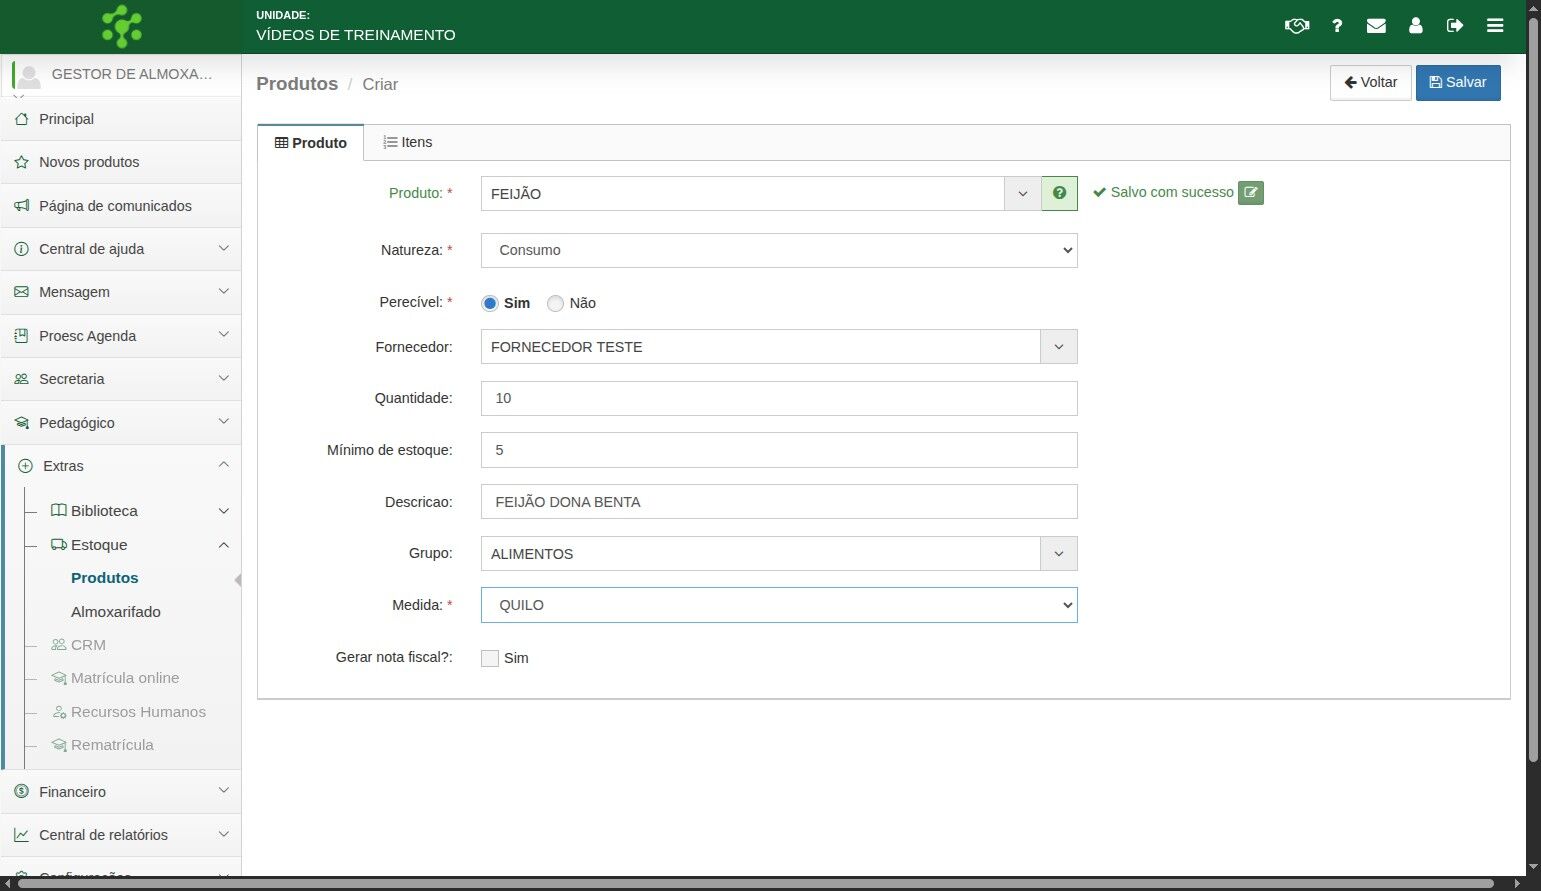Click the Central de relatórios chart icon
The height and width of the screenshot is (891, 1541).
(x=21, y=835)
